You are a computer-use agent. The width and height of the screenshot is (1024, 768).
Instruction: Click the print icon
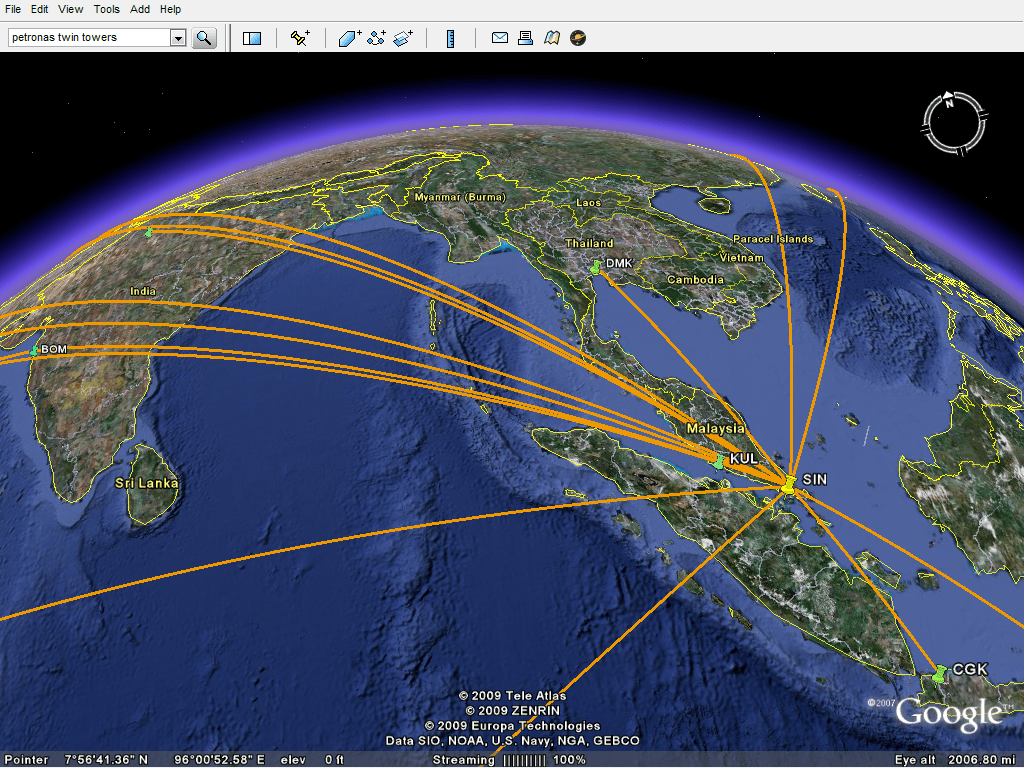(x=525, y=38)
